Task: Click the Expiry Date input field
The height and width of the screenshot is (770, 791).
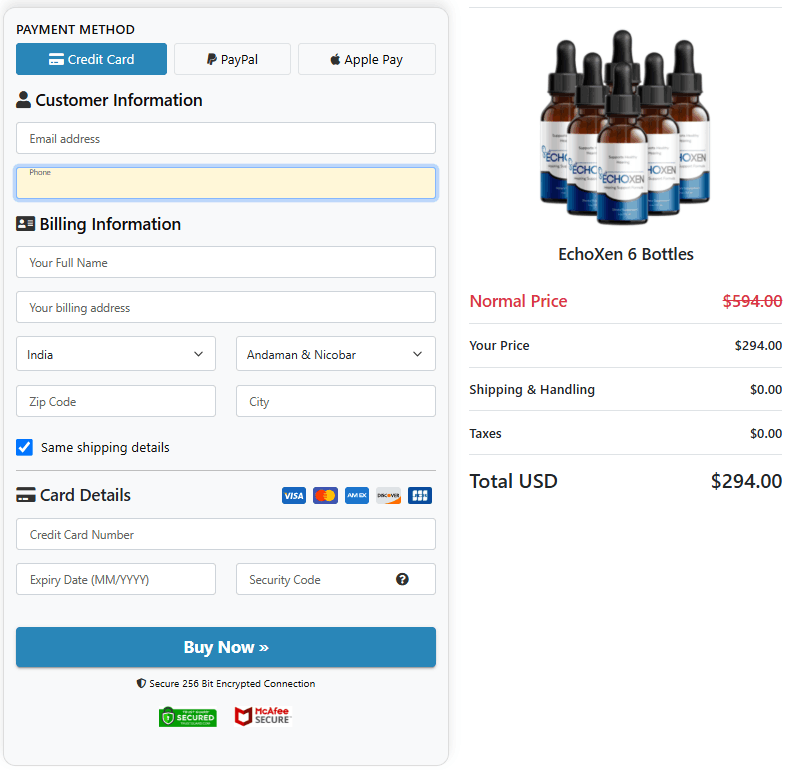Action: pyautogui.click(x=116, y=579)
